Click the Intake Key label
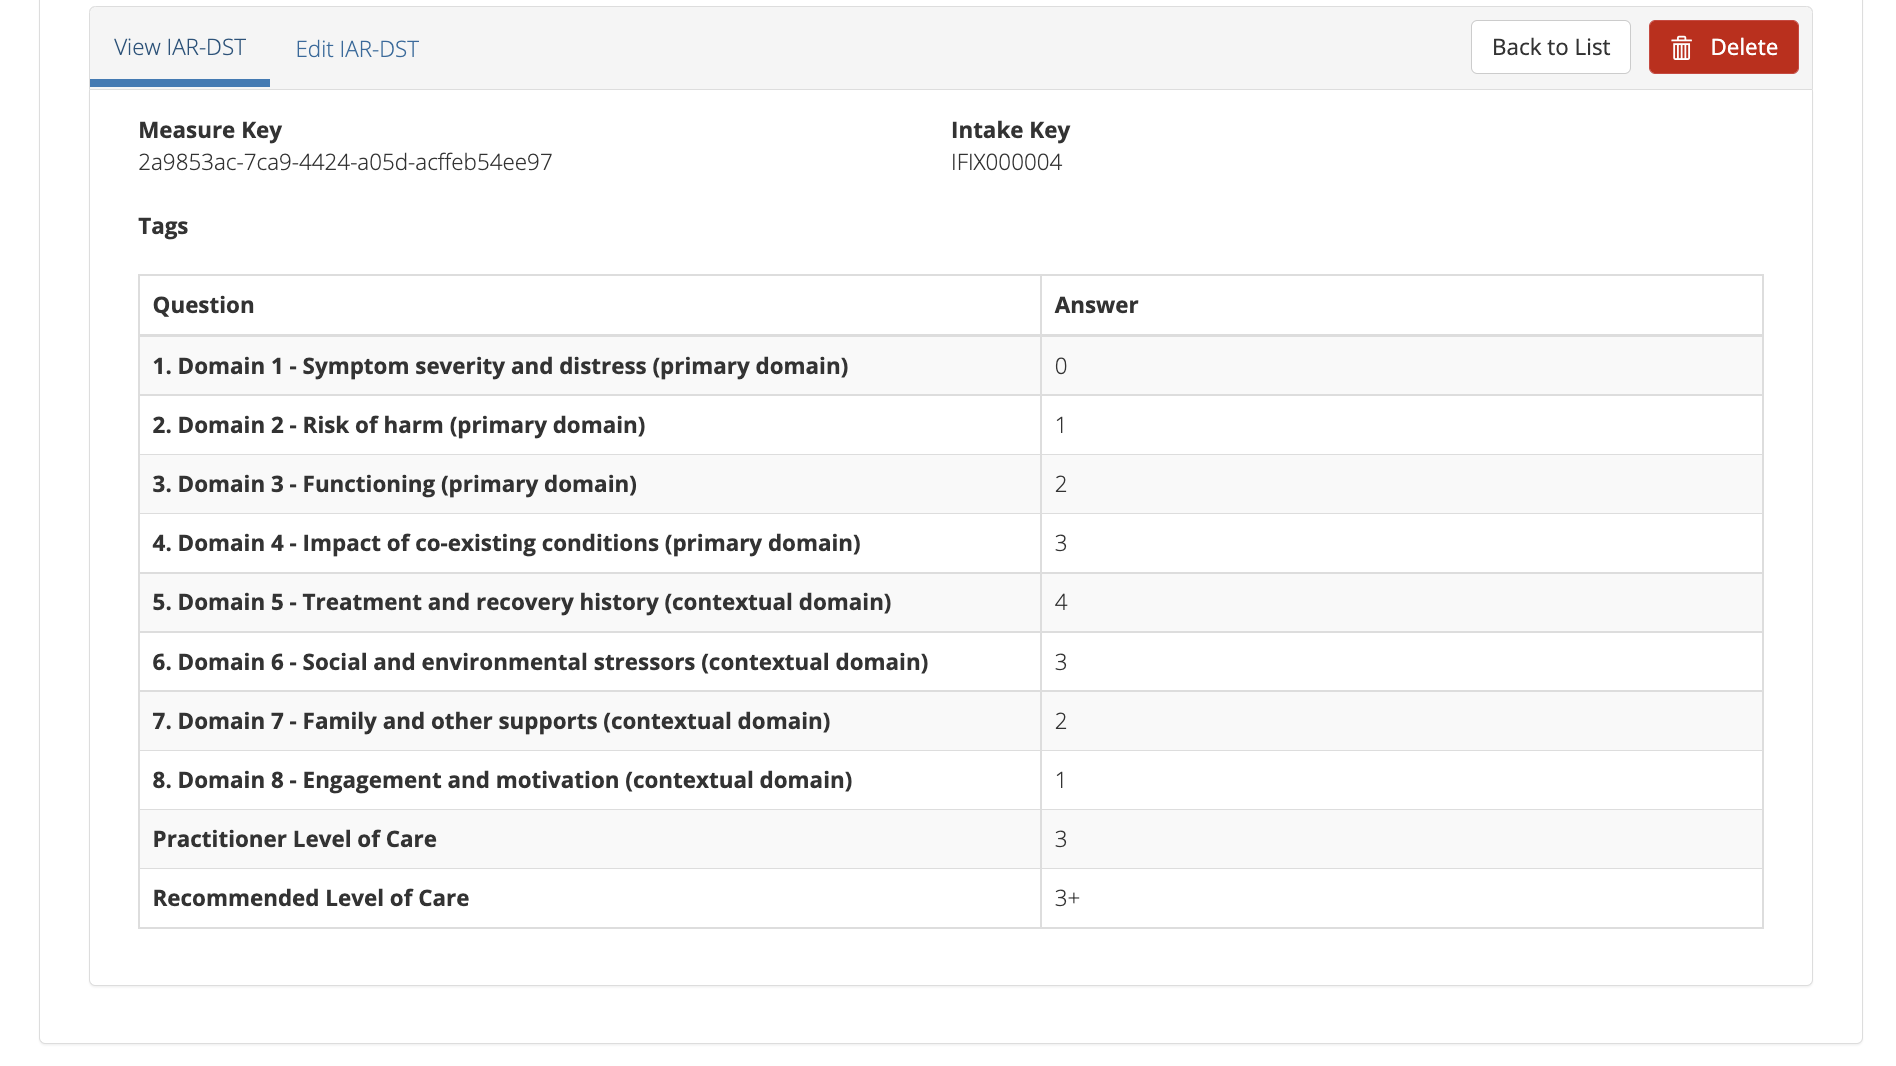The height and width of the screenshot is (1066, 1896). point(1010,130)
